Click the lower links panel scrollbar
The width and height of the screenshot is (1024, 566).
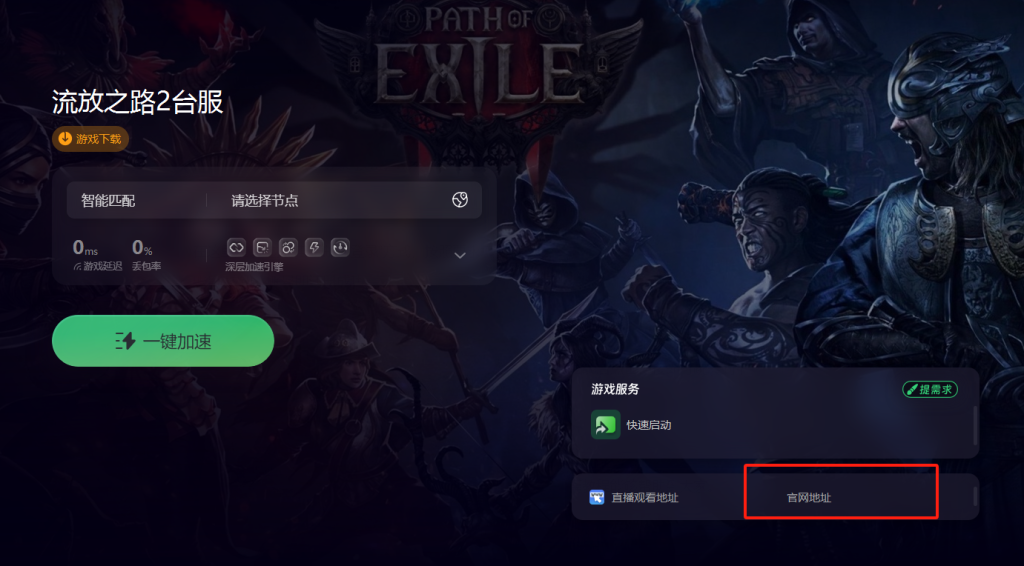pos(975,497)
